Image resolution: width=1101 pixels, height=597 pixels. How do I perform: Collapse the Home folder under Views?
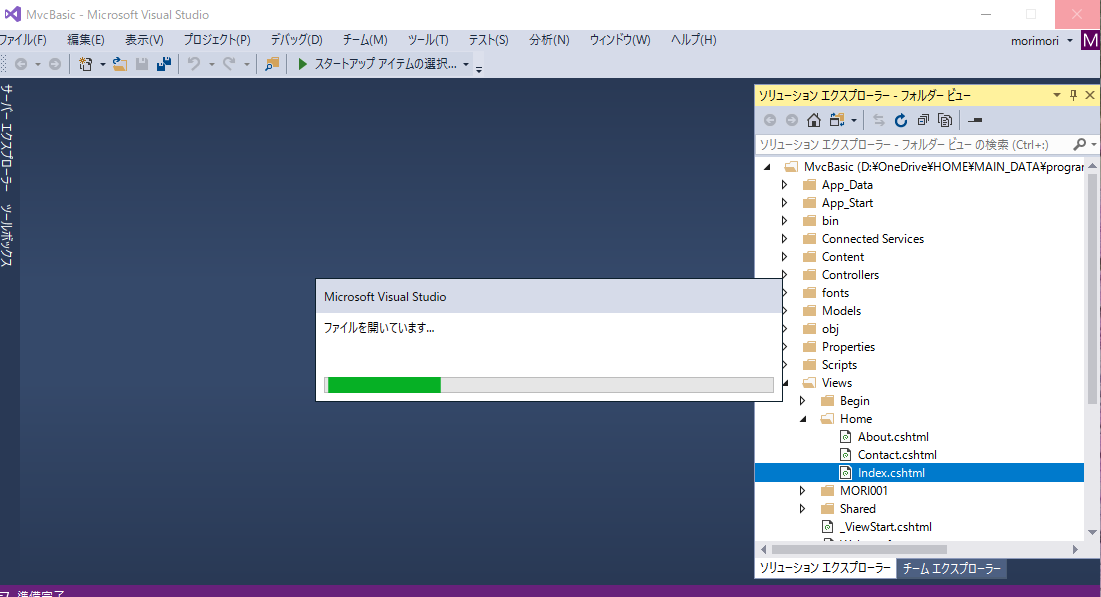tap(803, 419)
